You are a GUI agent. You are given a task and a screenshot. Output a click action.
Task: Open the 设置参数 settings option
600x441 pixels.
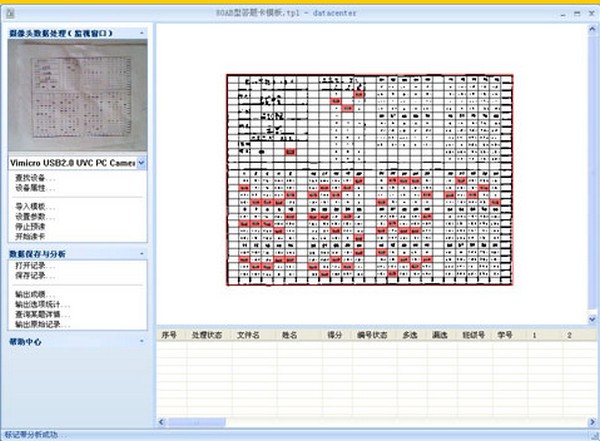click(x=35, y=217)
